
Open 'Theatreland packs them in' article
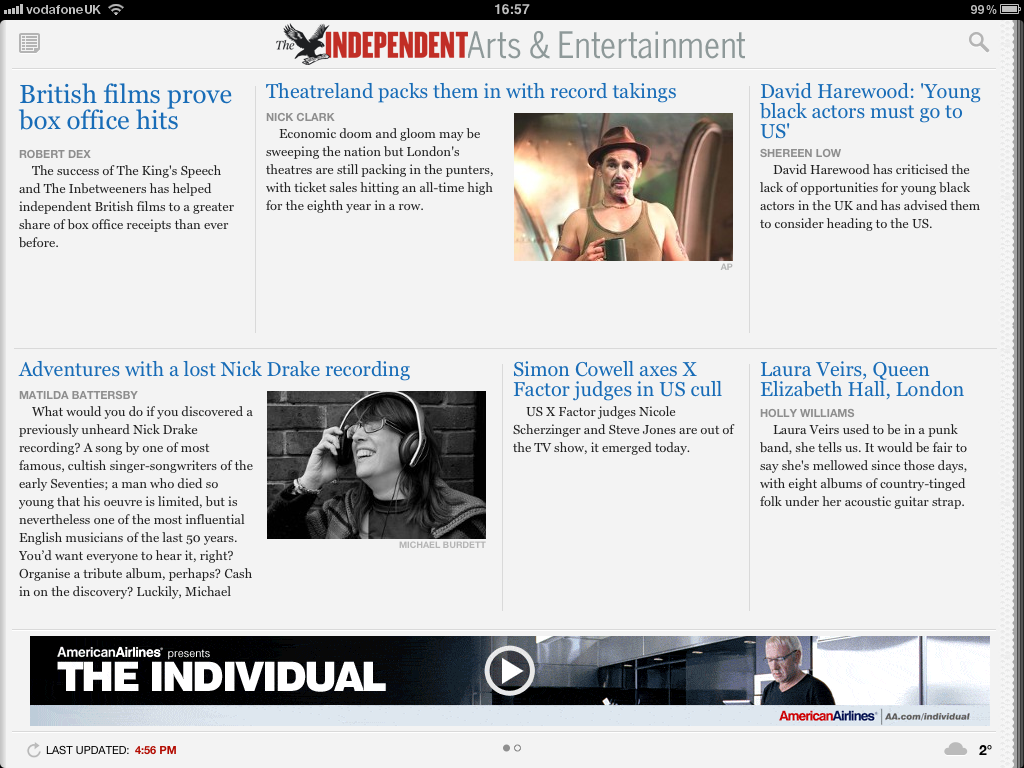(x=470, y=92)
